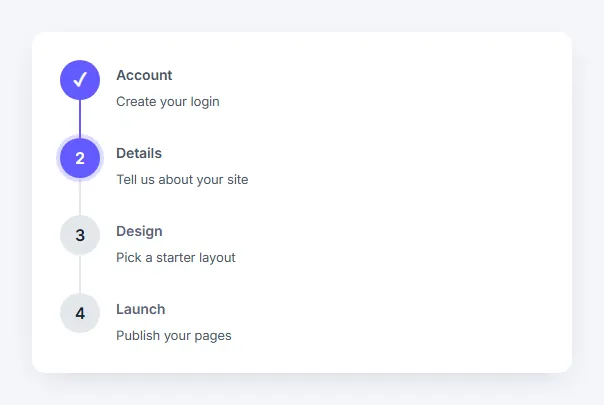The width and height of the screenshot is (604, 405).
Task: Open the Details step title
Action: (x=139, y=153)
